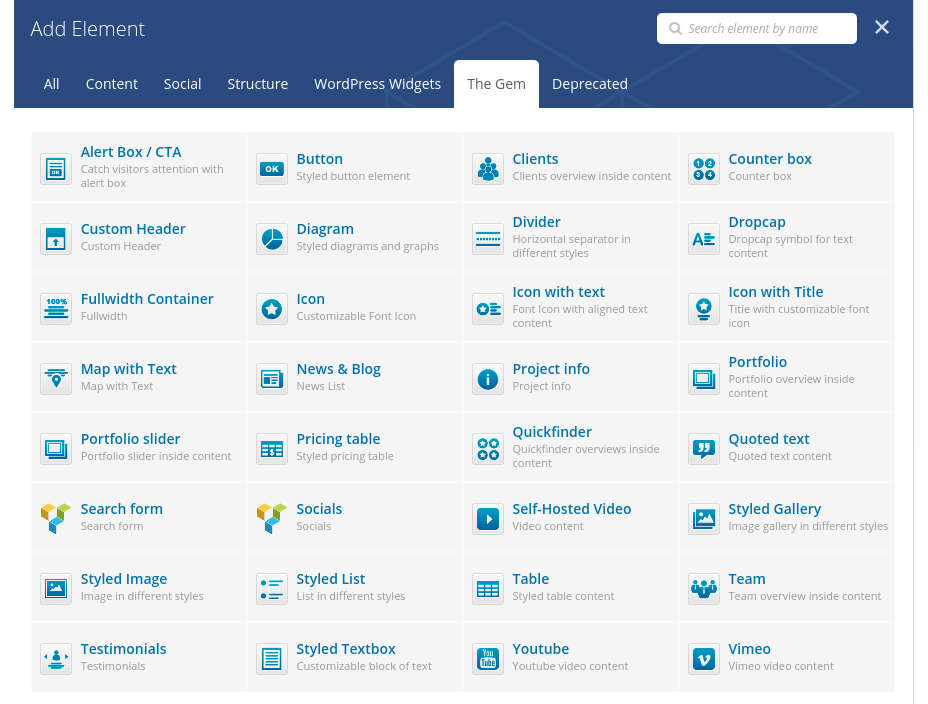Click the Alert Box / CTA icon
The height and width of the screenshot is (704, 928).
click(56, 169)
